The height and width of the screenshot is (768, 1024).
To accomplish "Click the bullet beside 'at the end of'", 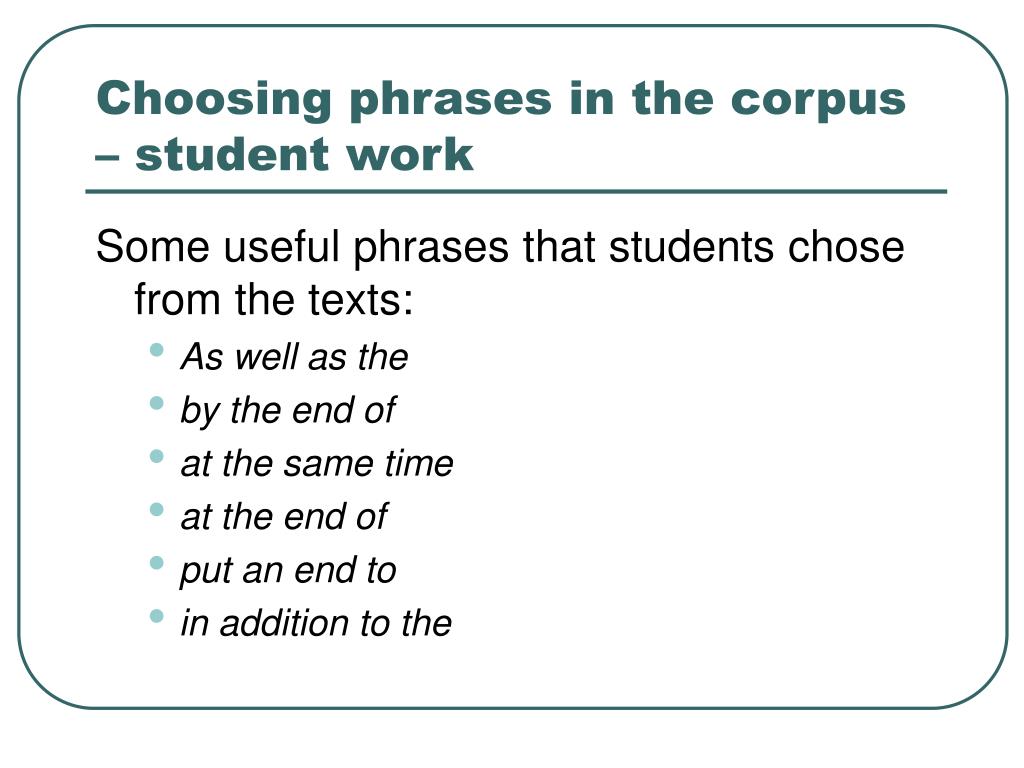I will (x=156, y=509).
